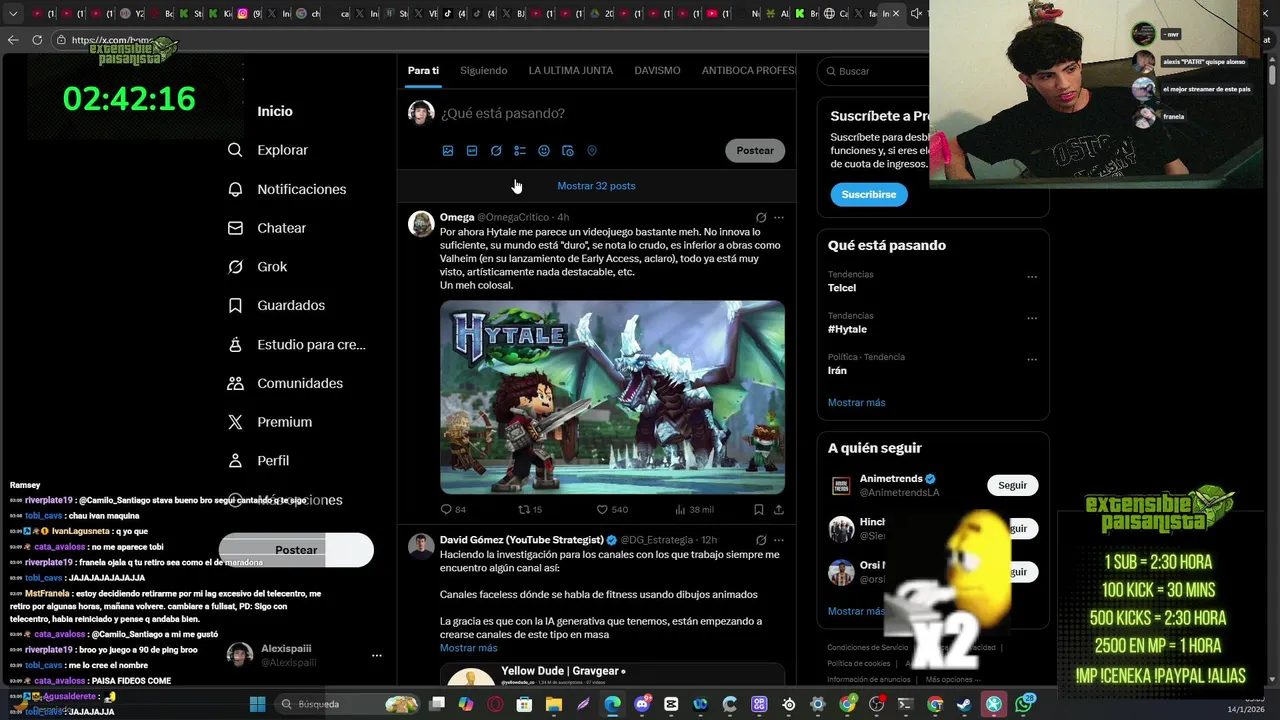Open the DAVISMO tab
1280x720 pixels.
click(x=657, y=71)
